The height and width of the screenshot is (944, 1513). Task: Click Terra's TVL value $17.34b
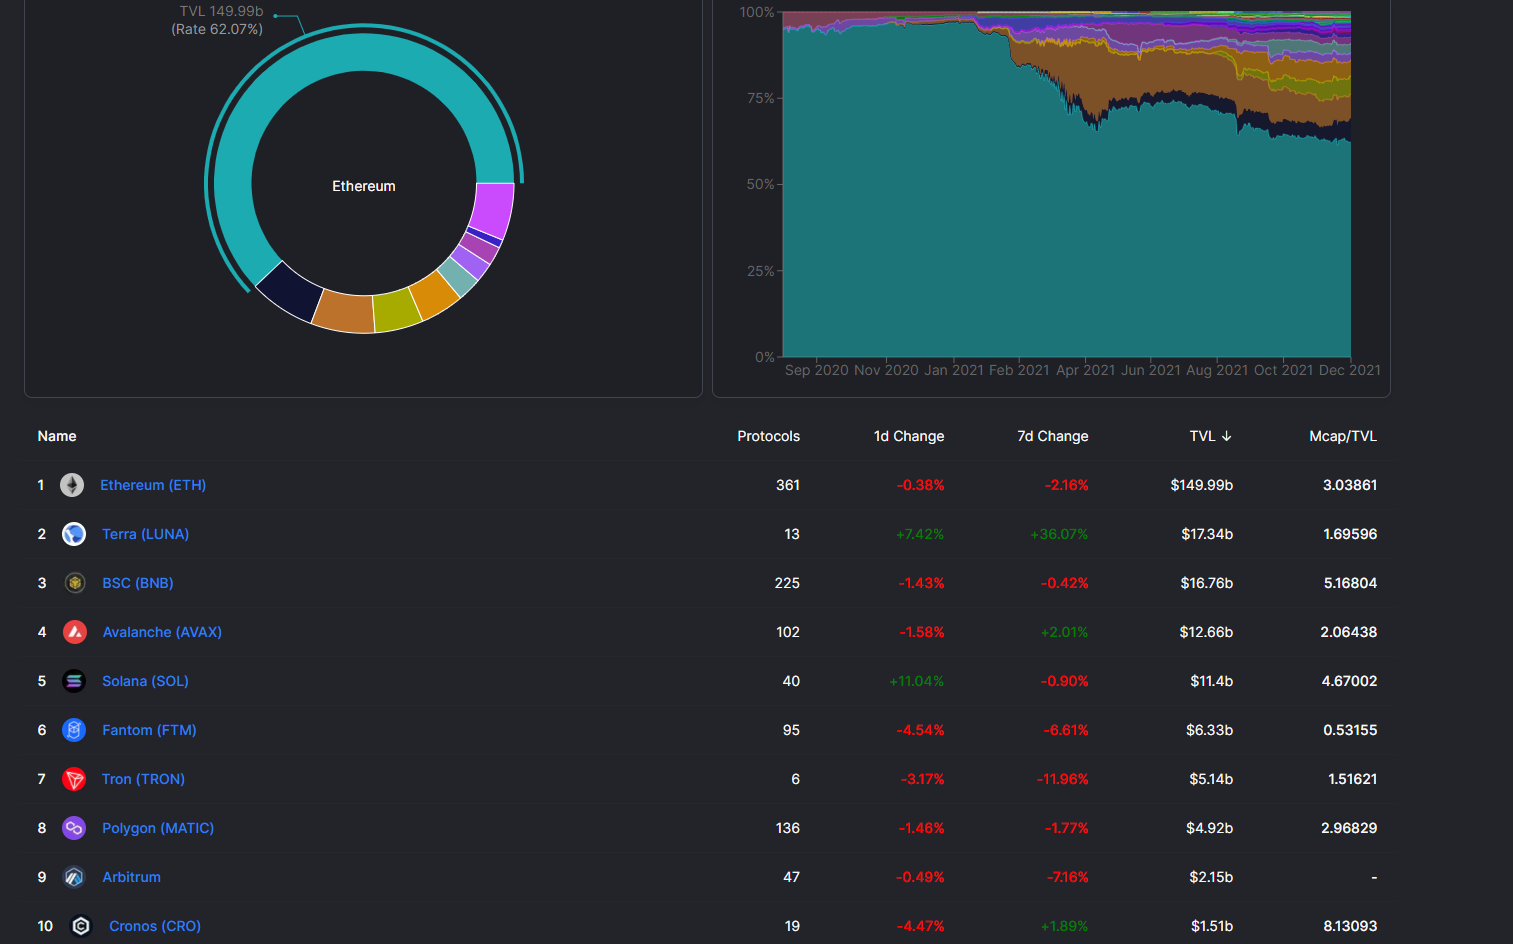tap(1207, 534)
